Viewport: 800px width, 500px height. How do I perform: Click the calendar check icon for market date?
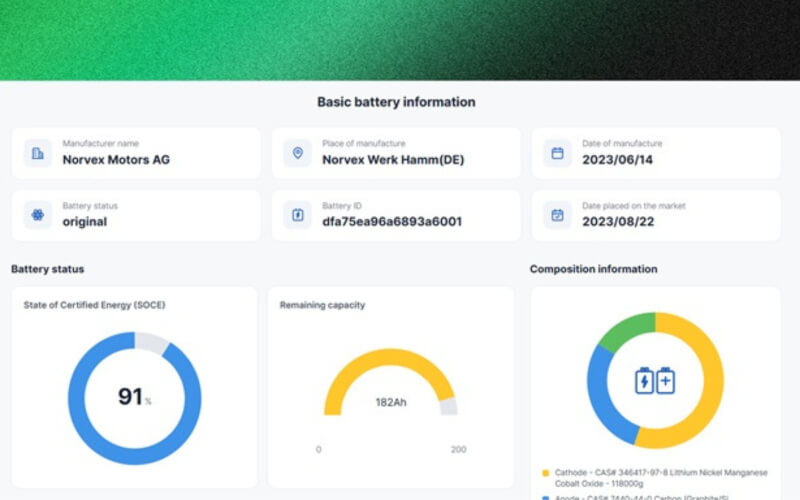tap(557, 215)
